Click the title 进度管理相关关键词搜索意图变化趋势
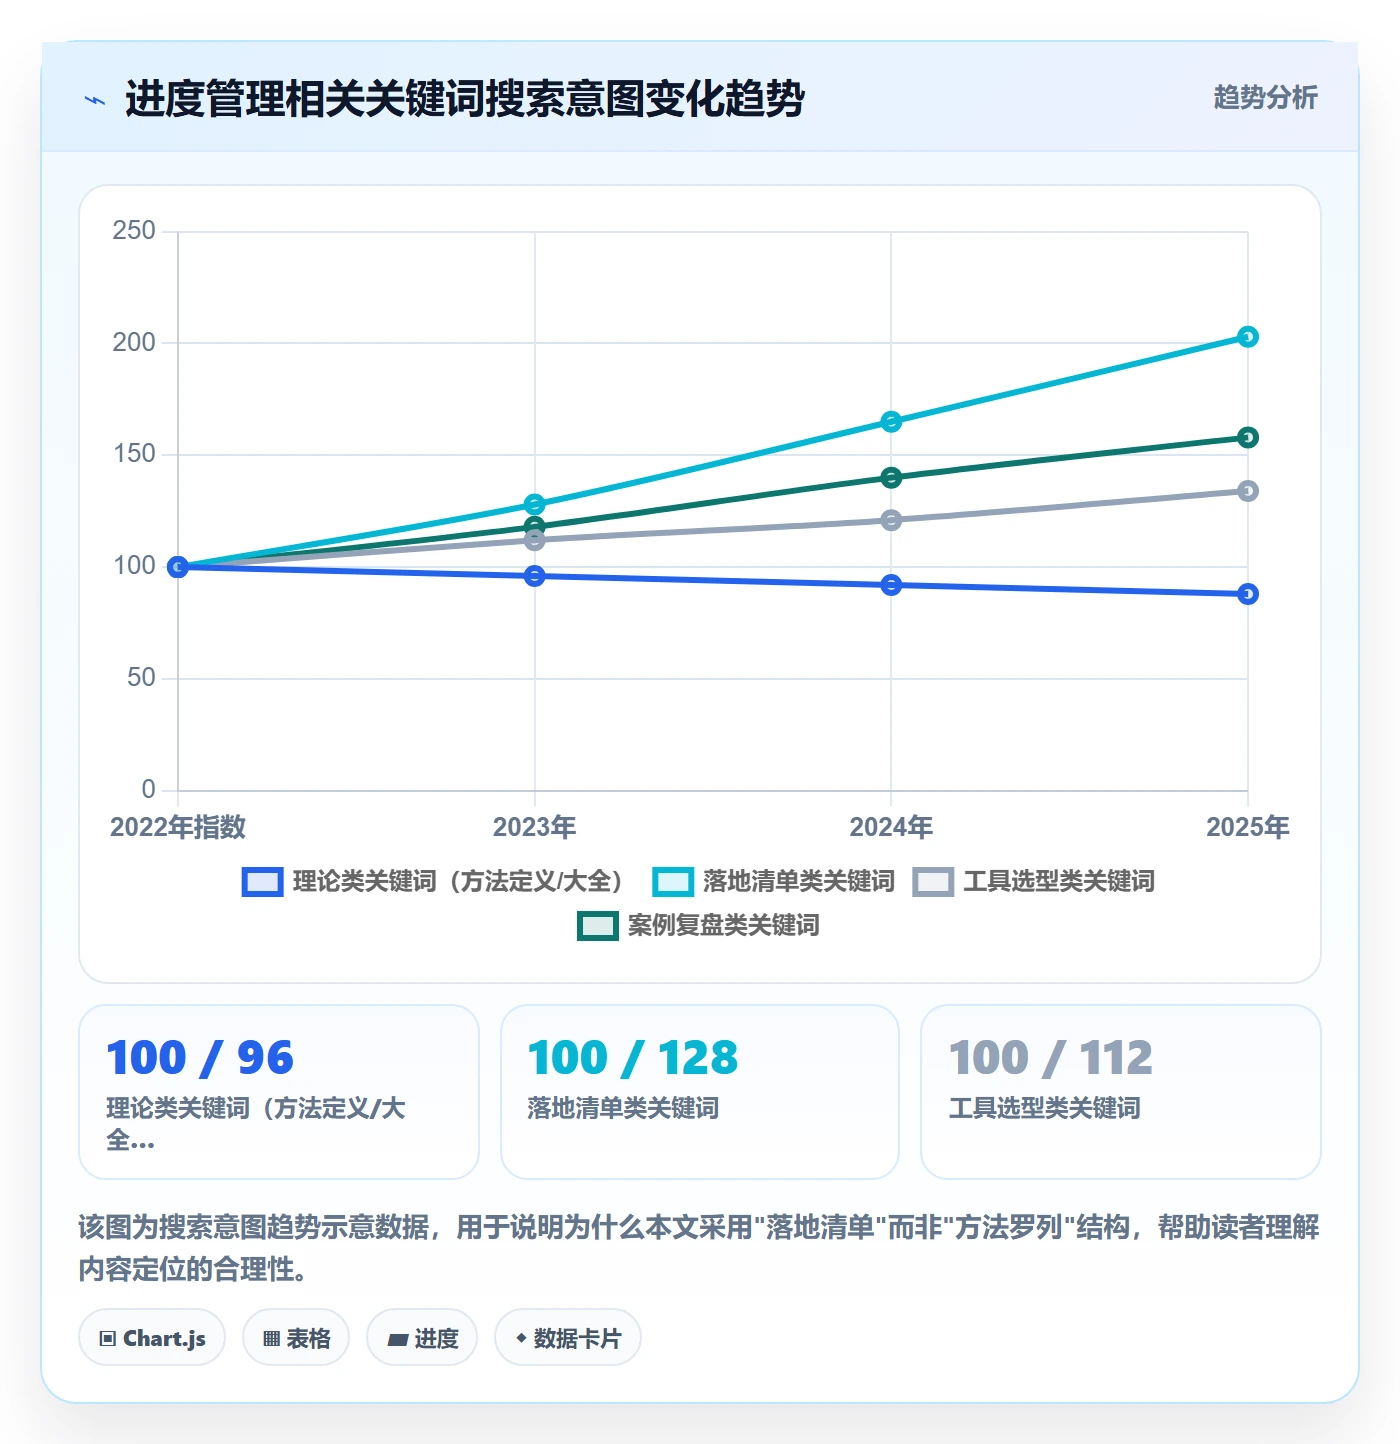The width and height of the screenshot is (1400, 1444). point(465,99)
